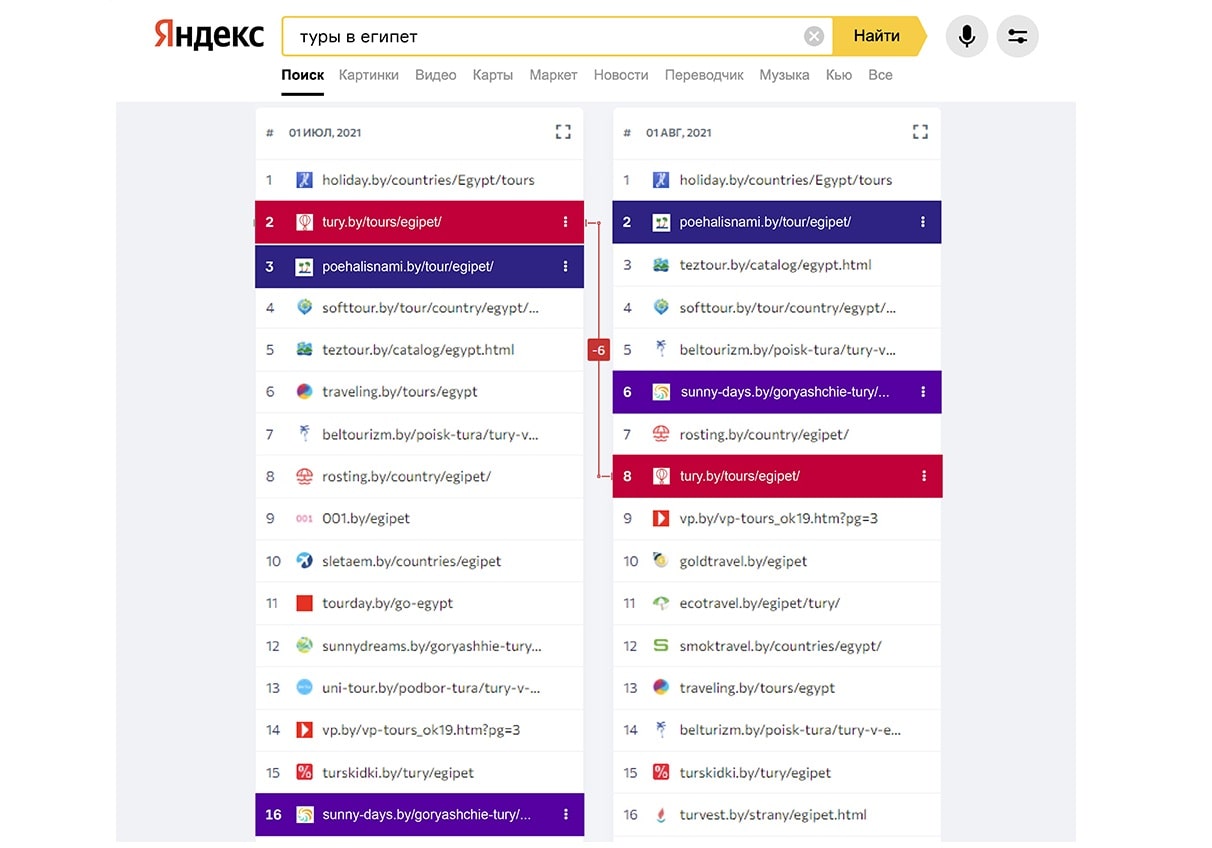Open the Маркет tab
The height and width of the screenshot is (848, 1212).
(553, 75)
